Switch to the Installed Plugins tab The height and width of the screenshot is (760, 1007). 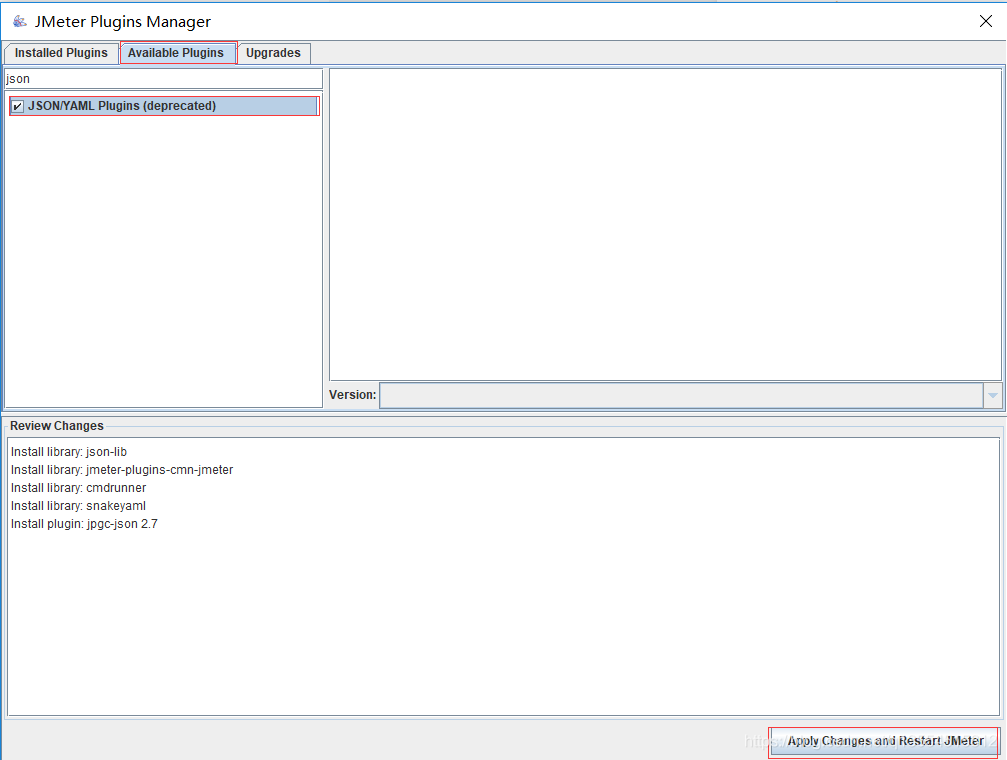[x=61, y=53]
